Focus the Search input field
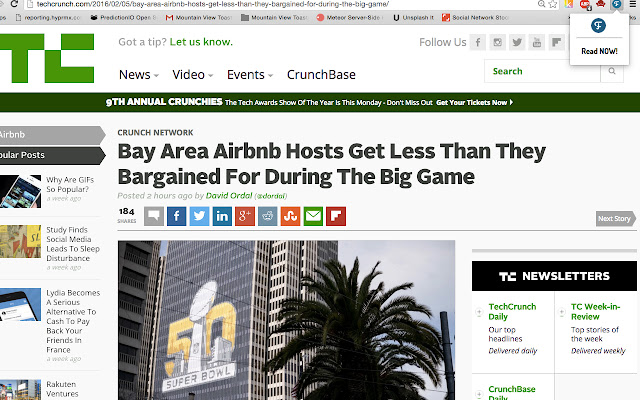This screenshot has width=640, height=400. [x=542, y=71]
